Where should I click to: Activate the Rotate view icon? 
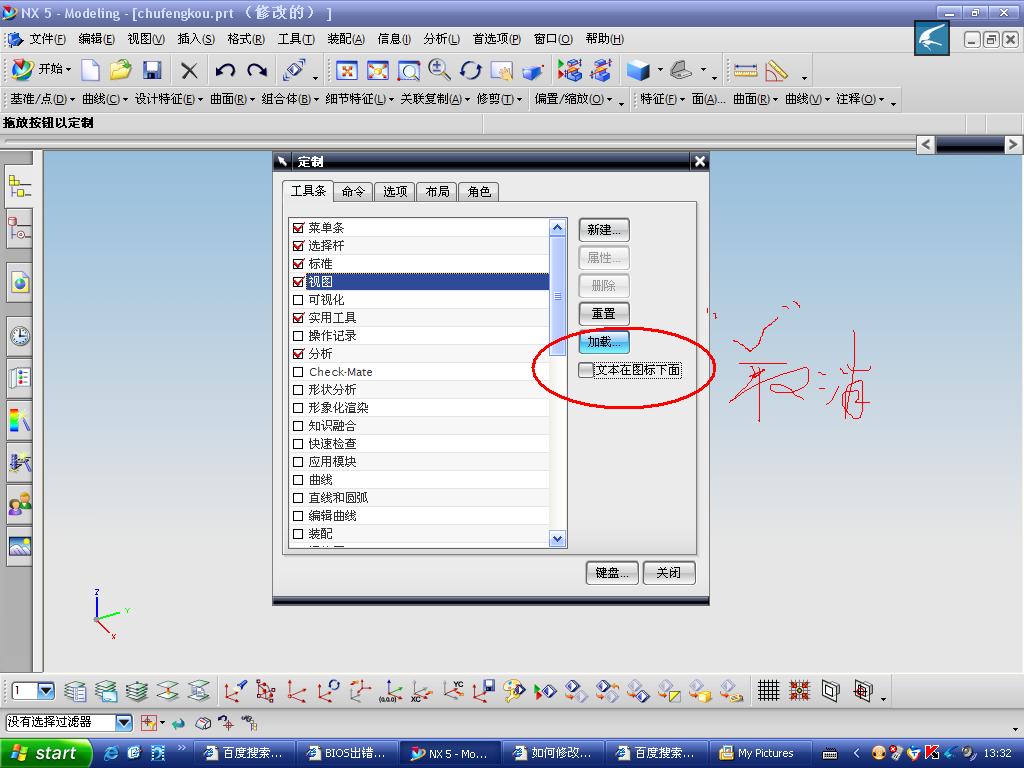pyautogui.click(x=471, y=70)
